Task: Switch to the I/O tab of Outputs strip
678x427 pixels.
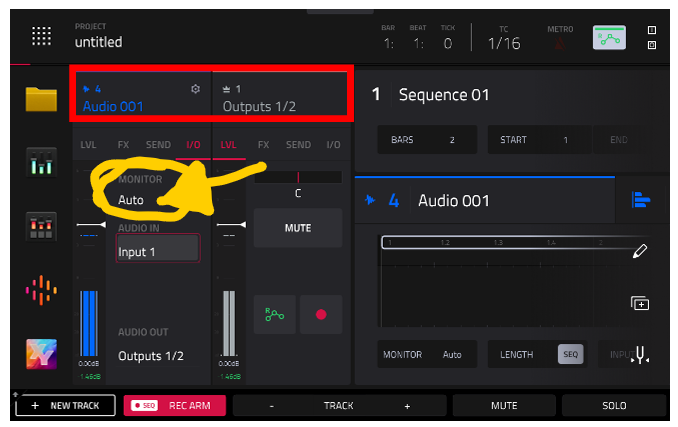Action: (x=333, y=145)
